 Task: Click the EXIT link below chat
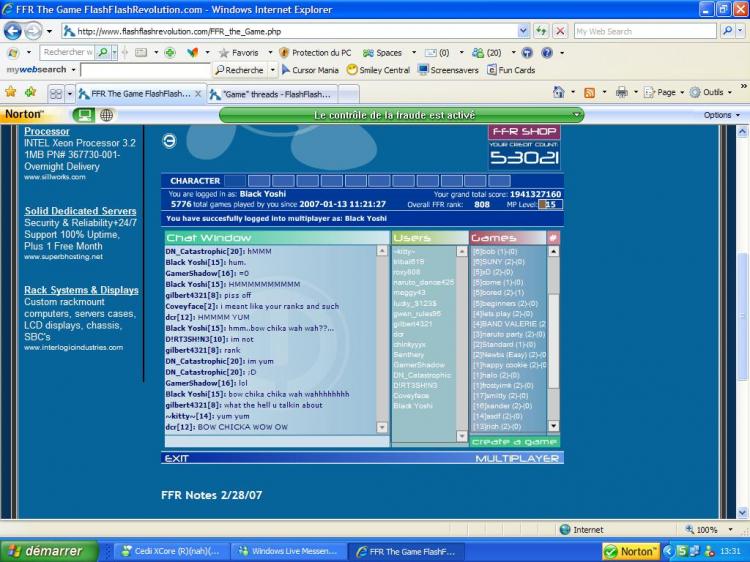tap(177, 458)
